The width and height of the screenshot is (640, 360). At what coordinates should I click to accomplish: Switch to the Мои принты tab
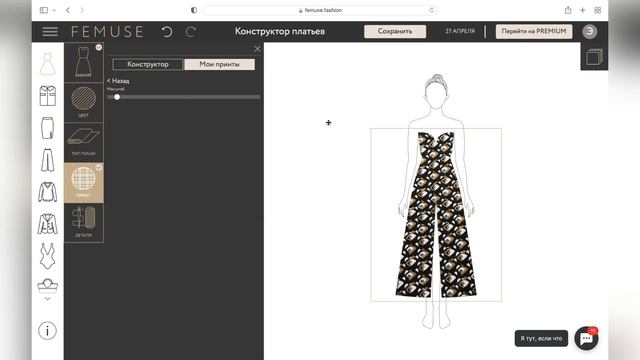220,64
